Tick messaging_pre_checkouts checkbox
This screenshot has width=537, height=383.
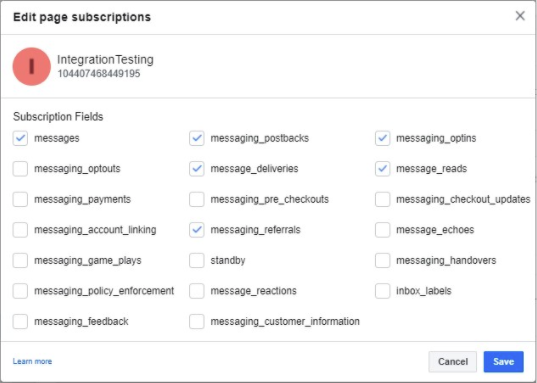coord(197,199)
